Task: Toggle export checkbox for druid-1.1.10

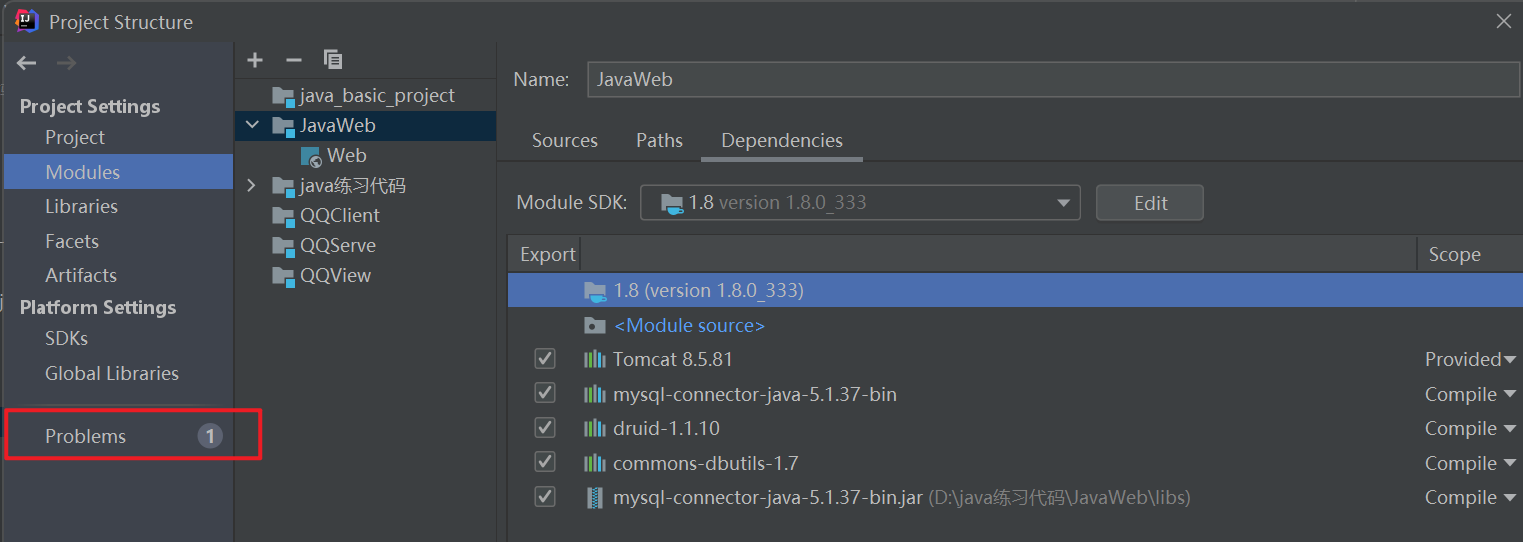Action: coord(545,428)
